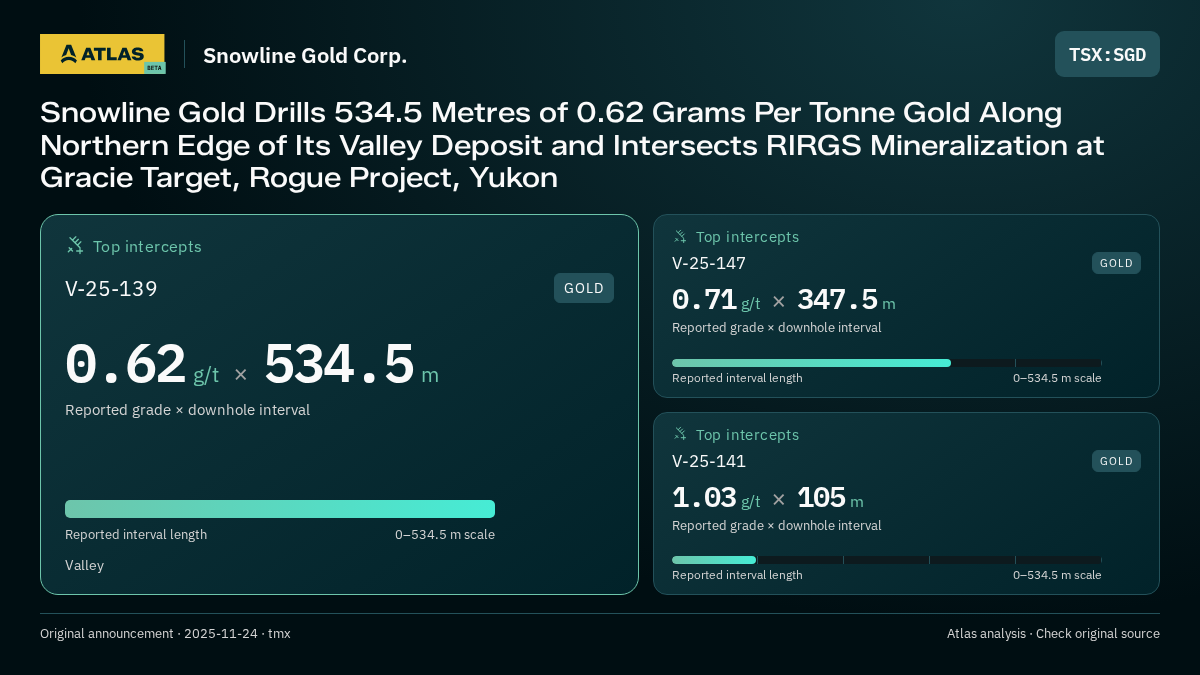
Task: Click the headline about Snowline Gold drilling 534.5 metres
Action: pyautogui.click(x=572, y=145)
